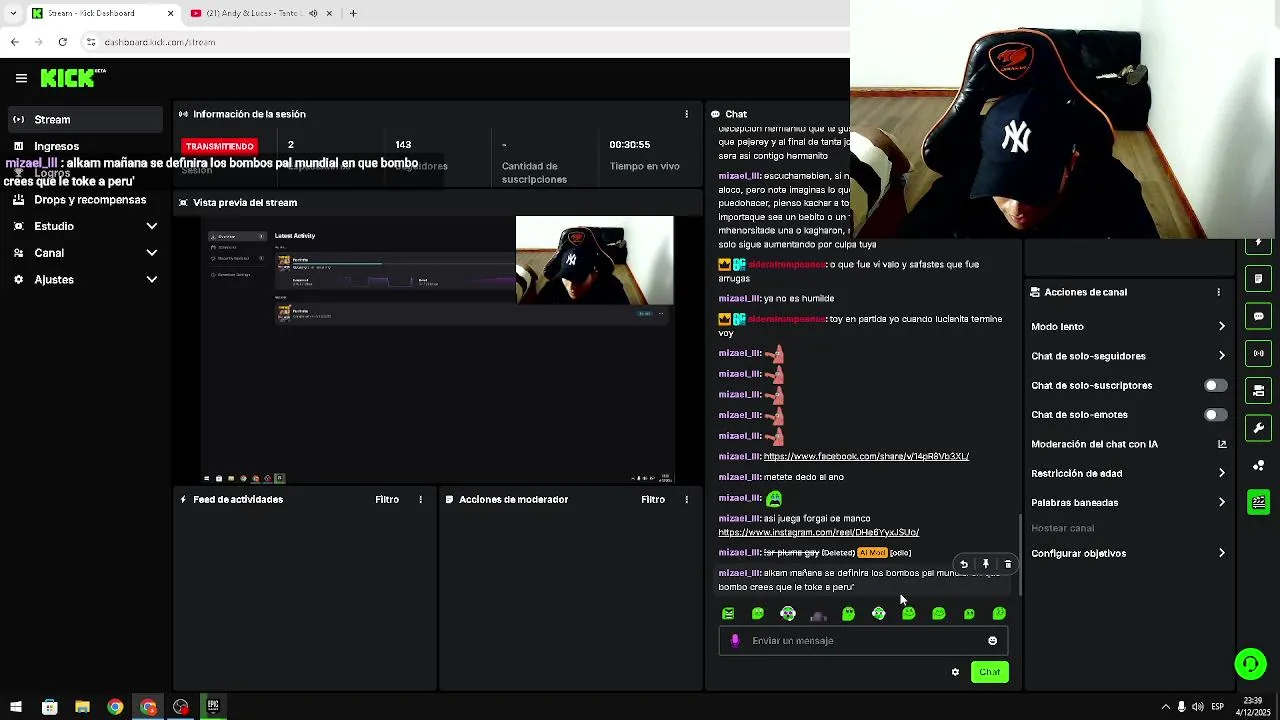Click the reply arrow on hovered chat message
The height and width of the screenshot is (720, 1280).
(x=964, y=564)
